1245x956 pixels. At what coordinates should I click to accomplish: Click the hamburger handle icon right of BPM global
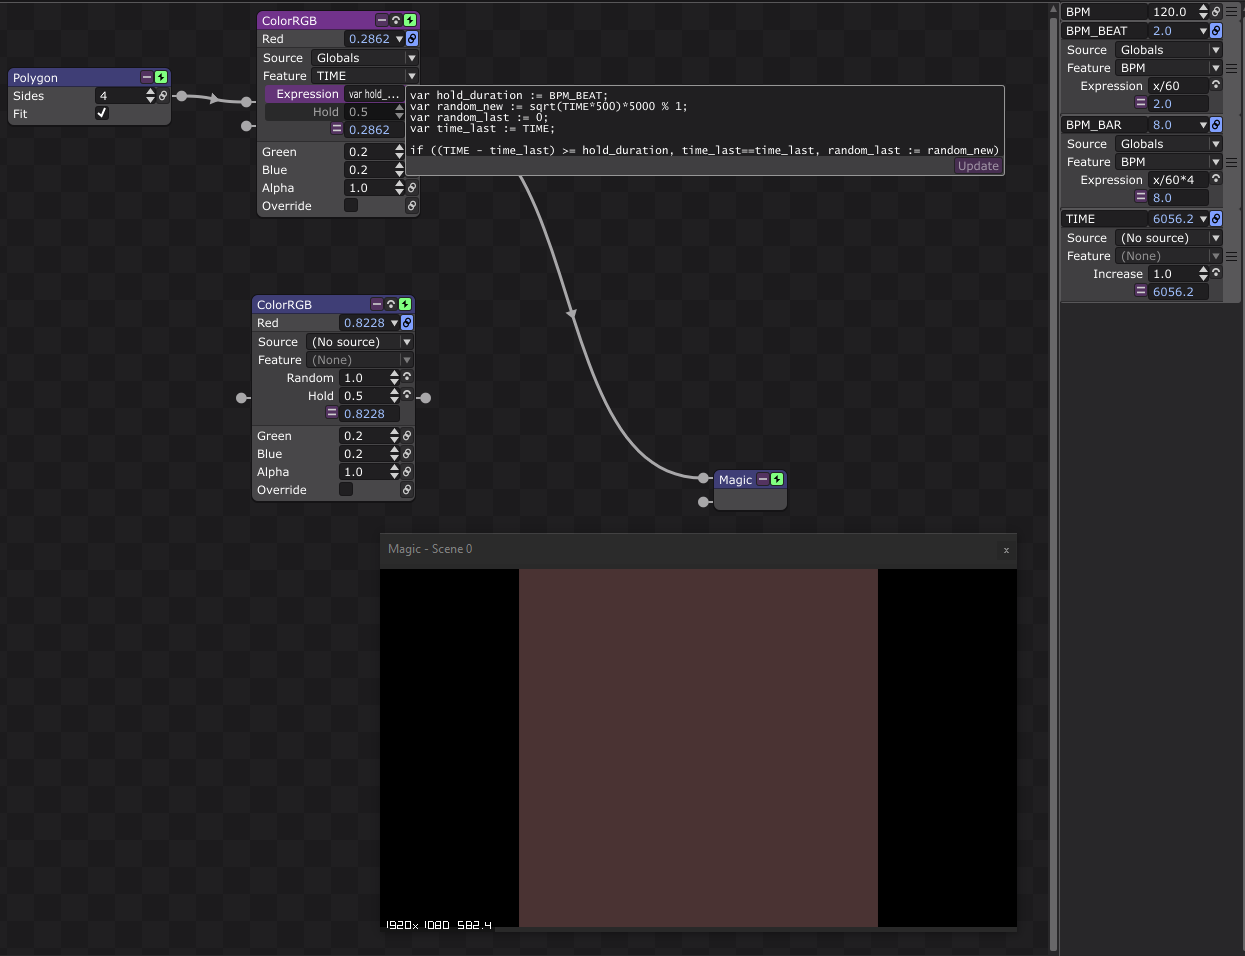1232,12
